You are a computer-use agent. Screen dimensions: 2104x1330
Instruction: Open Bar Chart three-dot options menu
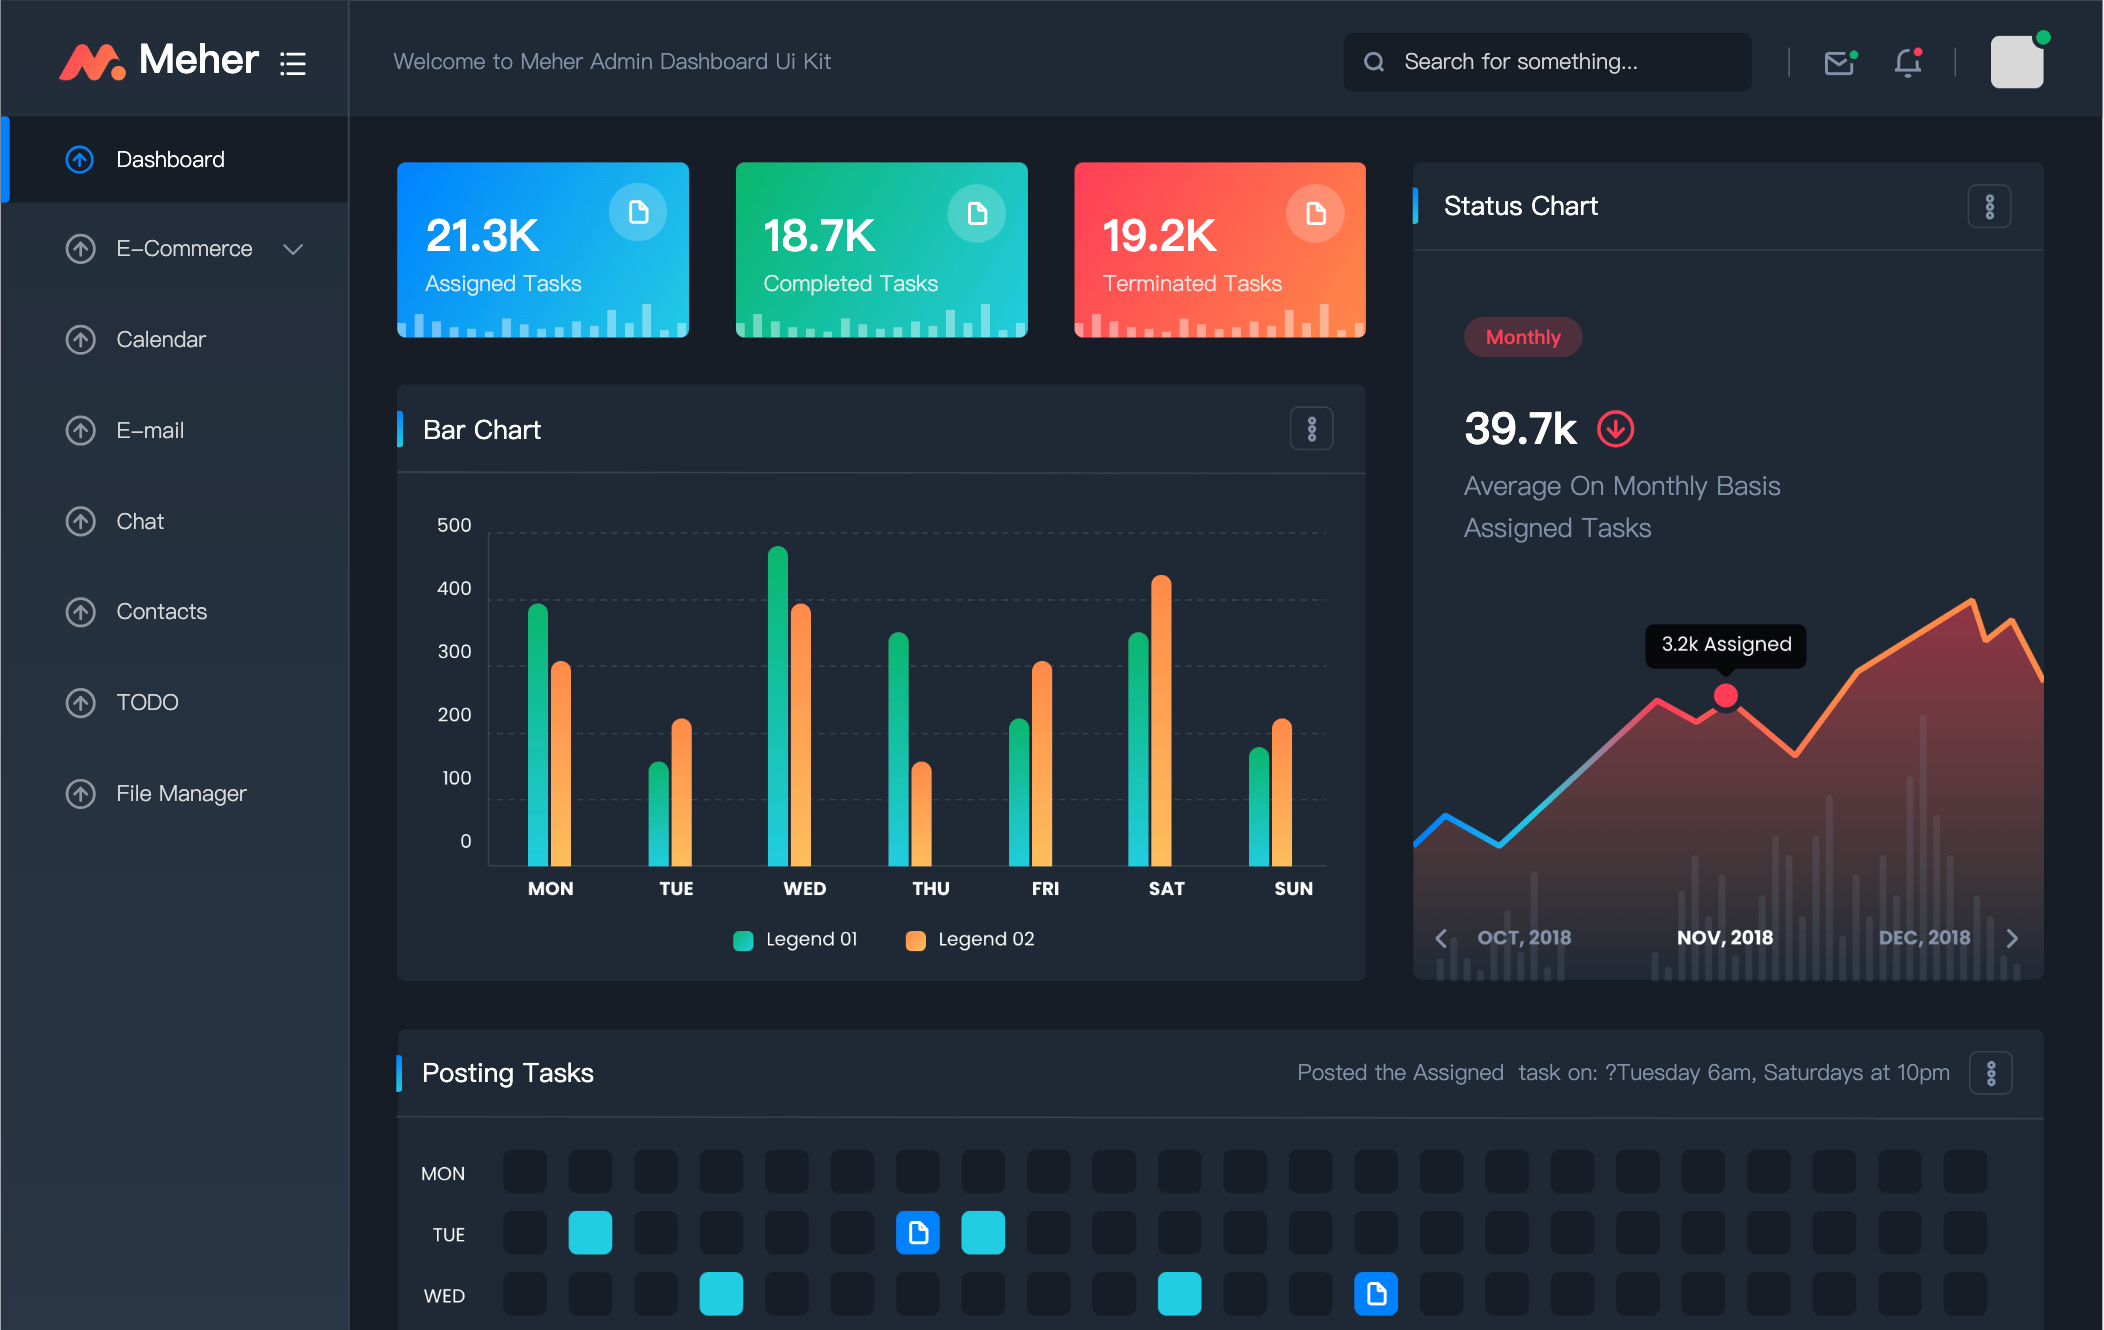(x=1311, y=429)
